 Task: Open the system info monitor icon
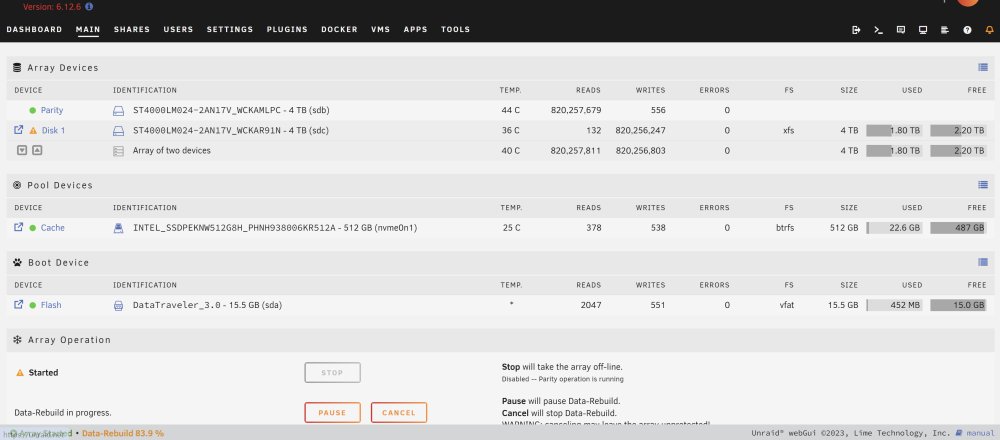pos(923,29)
